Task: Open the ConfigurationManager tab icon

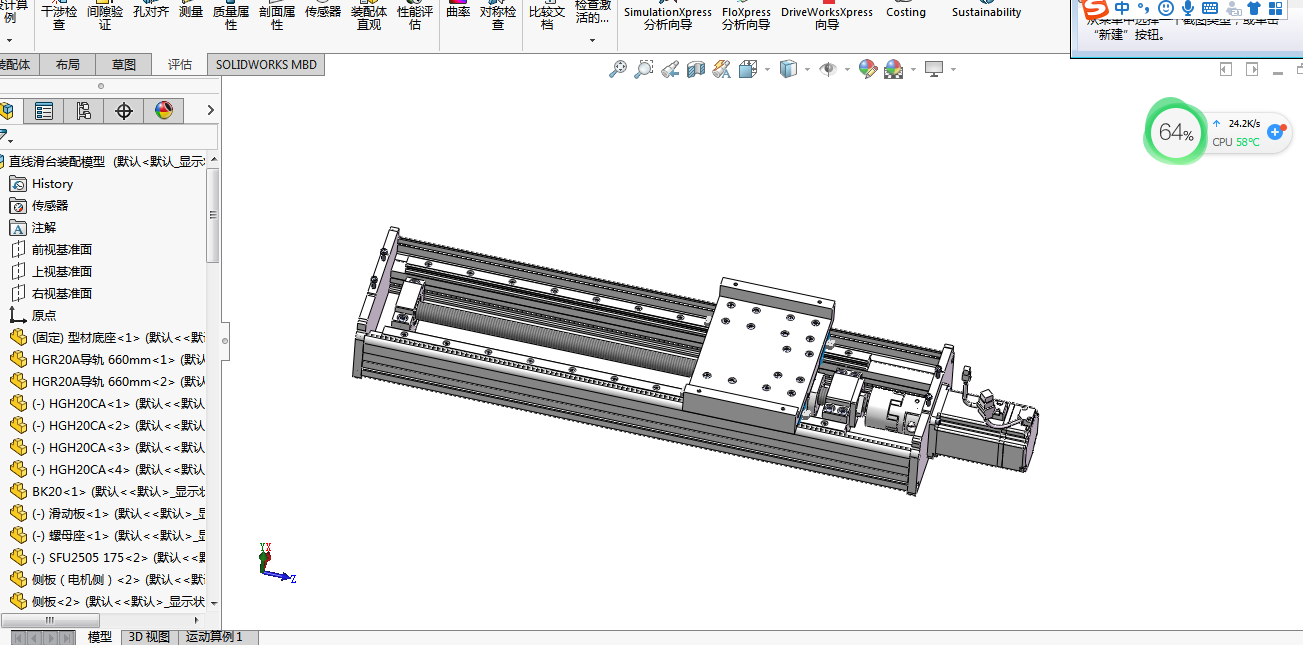Action: pyautogui.click(x=84, y=111)
